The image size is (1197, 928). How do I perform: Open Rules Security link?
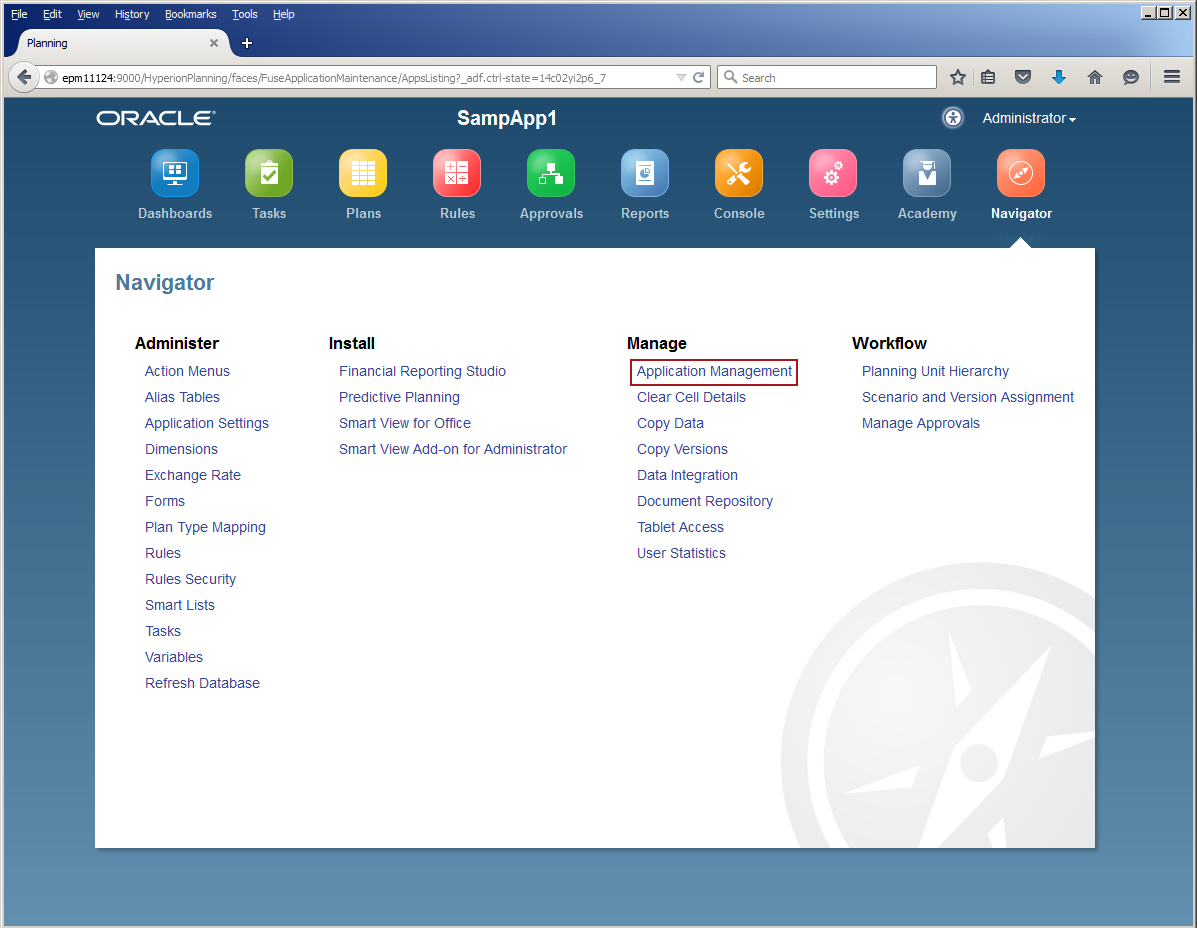pyautogui.click(x=191, y=578)
